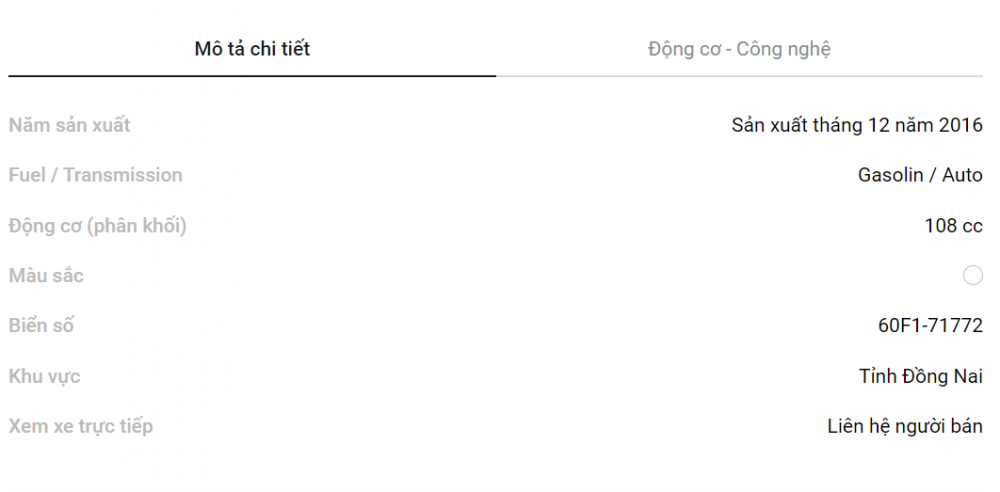This screenshot has width=1000, height=492.
Task: Click Liên hệ người bán link
Action: [905, 426]
